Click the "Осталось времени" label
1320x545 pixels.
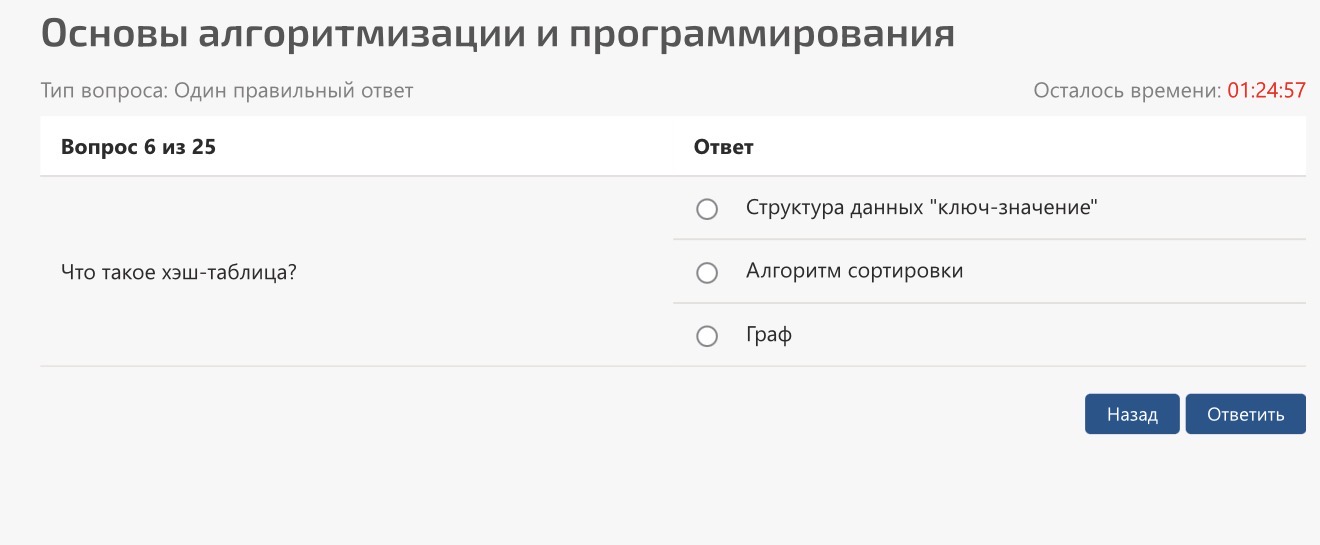click(1127, 91)
